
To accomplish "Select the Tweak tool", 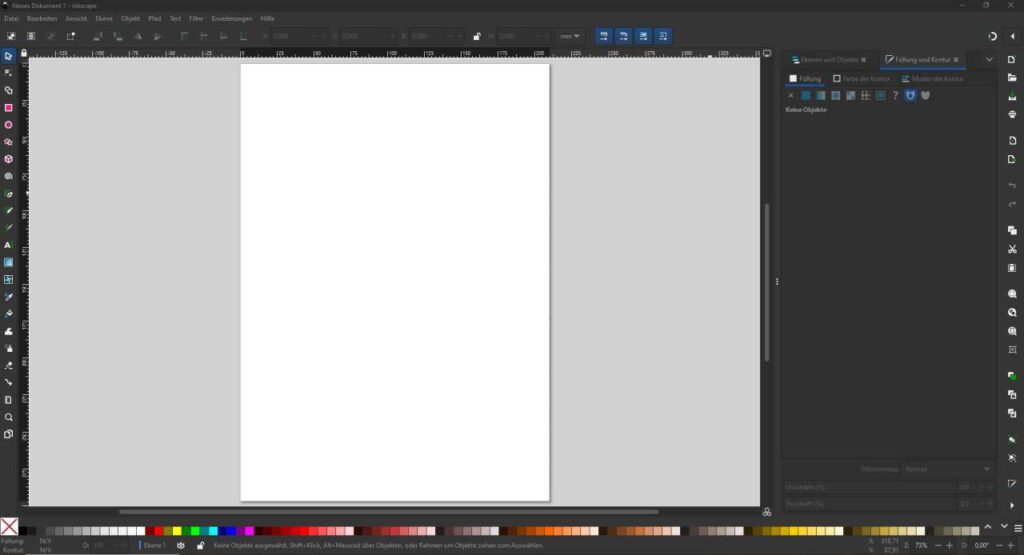I will 8,332.
